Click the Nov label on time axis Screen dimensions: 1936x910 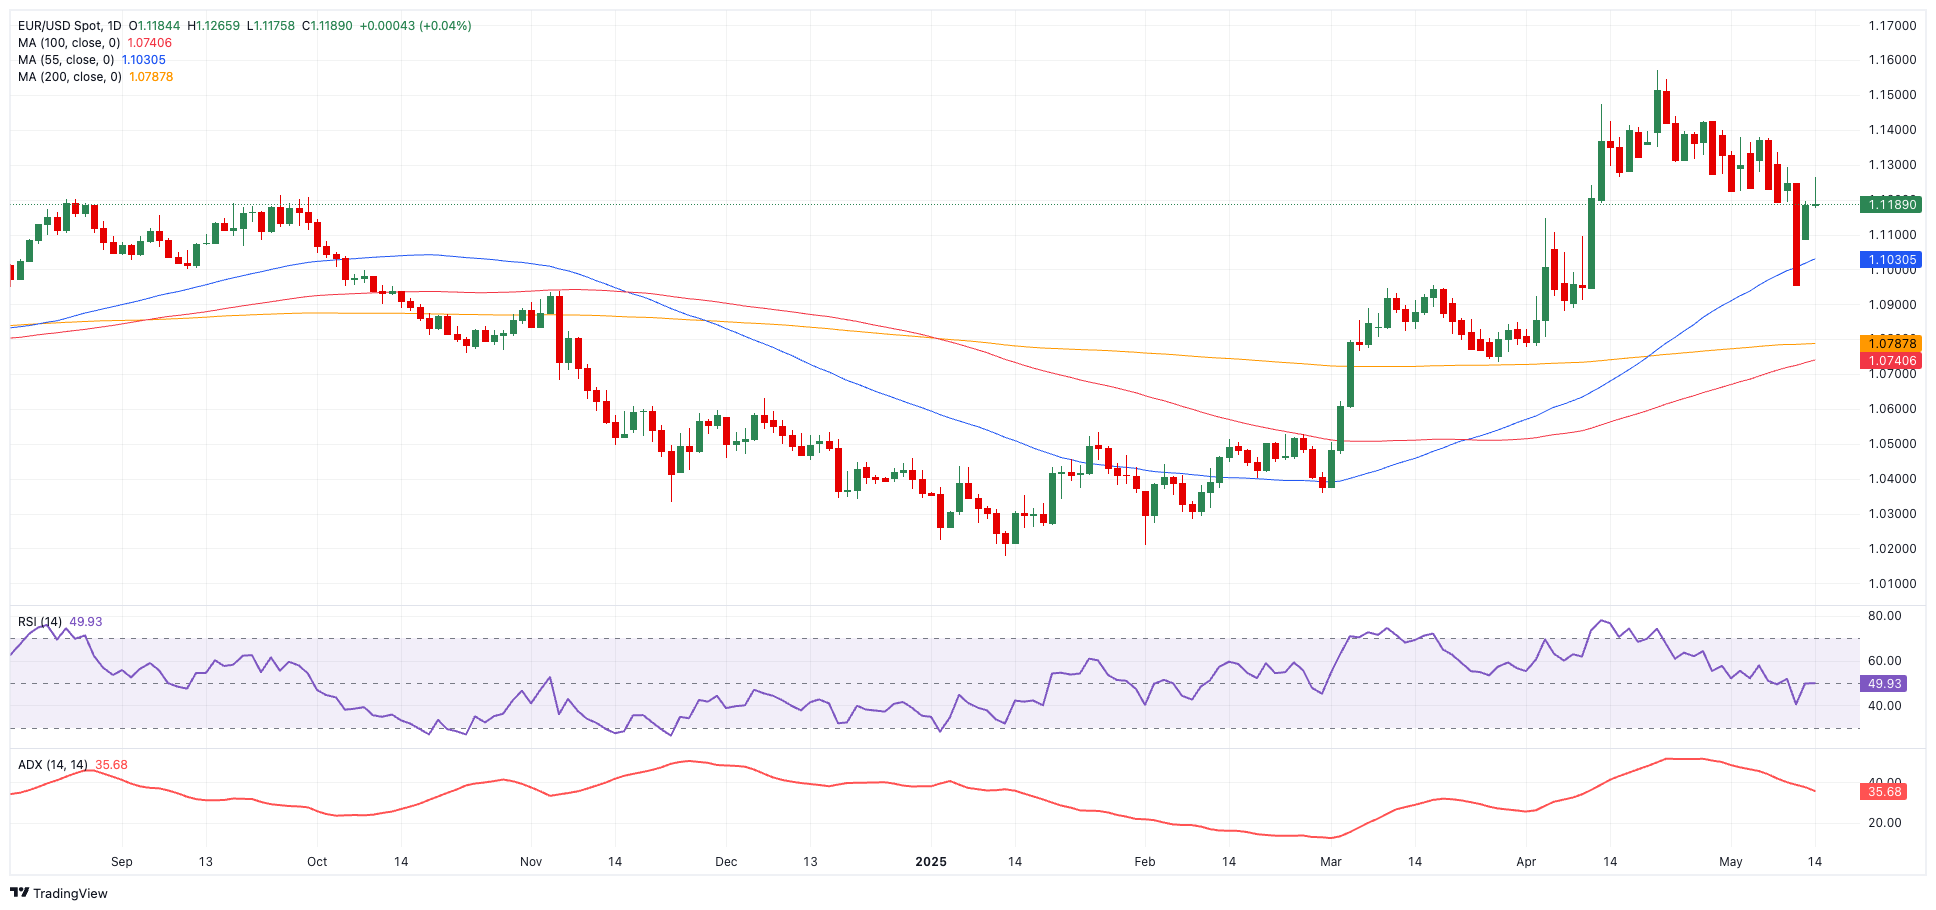pos(531,862)
